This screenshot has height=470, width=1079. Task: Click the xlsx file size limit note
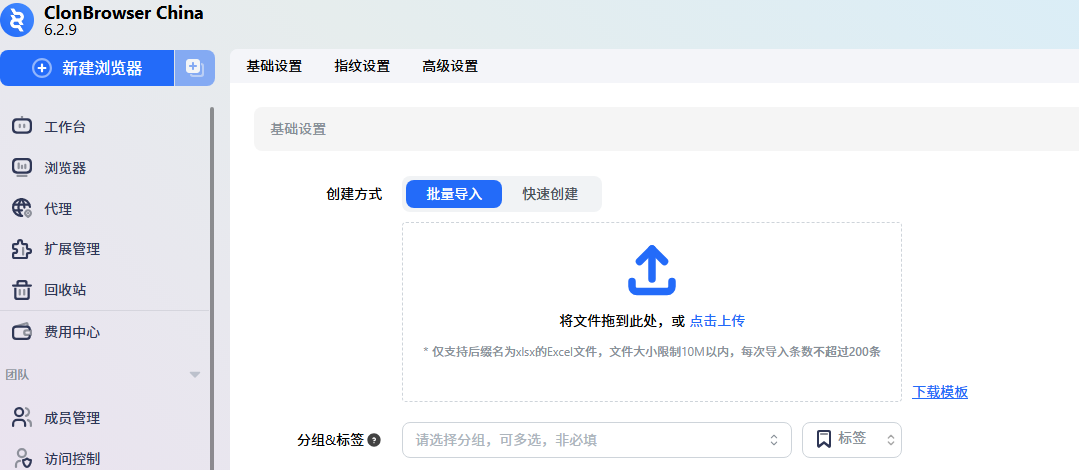click(x=652, y=352)
